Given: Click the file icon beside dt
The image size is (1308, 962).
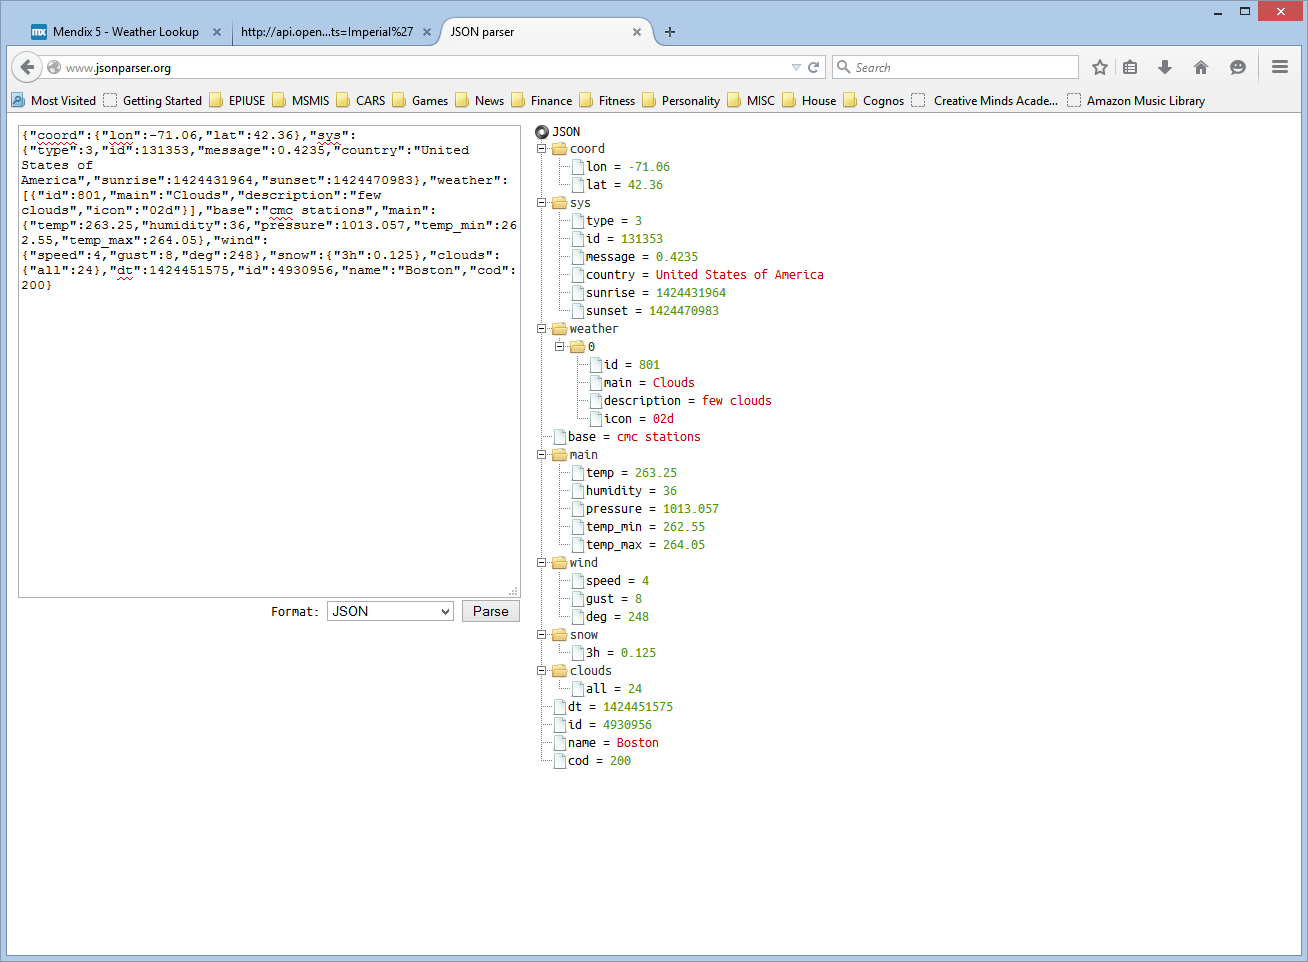Looking at the screenshot, I should click(x=560, y=707).
